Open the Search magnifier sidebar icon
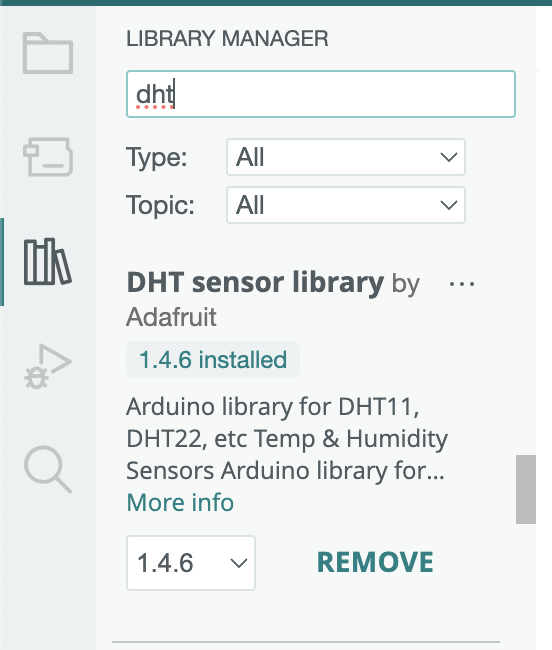 click(x=48, y=469)
